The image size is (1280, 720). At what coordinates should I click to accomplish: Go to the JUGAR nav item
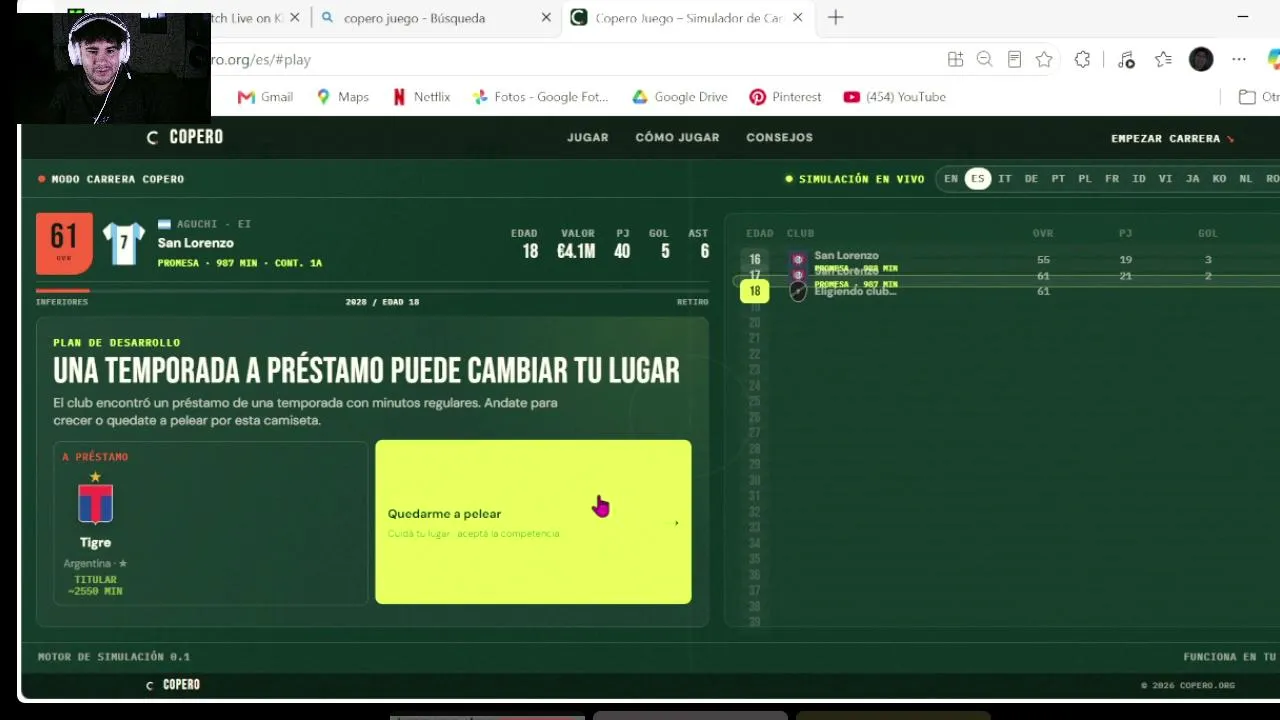[x=588, y=138]
